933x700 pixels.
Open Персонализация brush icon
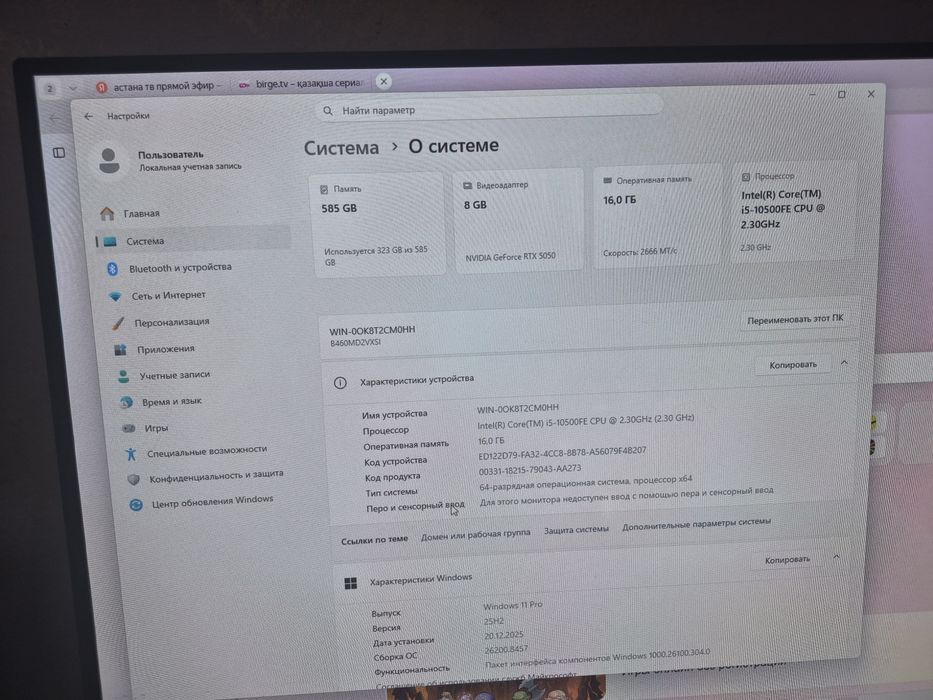click(118, 323)
